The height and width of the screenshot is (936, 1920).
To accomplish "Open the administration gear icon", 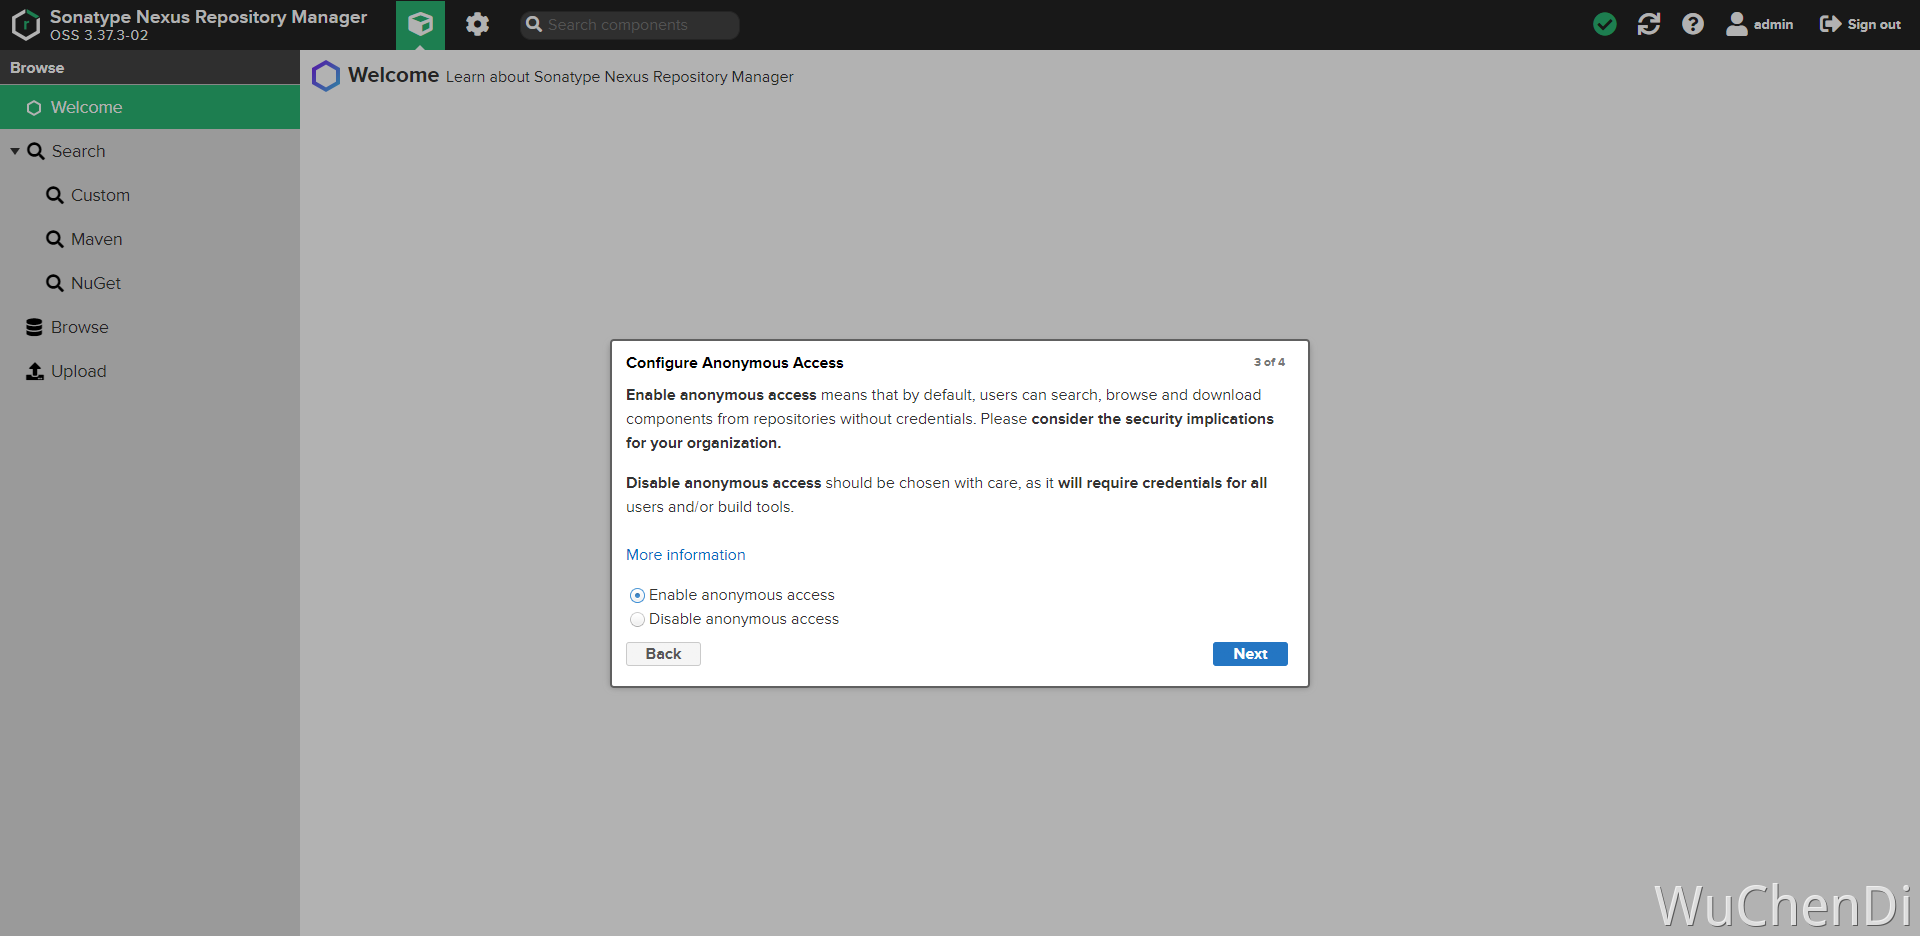I will click(477, 24).
